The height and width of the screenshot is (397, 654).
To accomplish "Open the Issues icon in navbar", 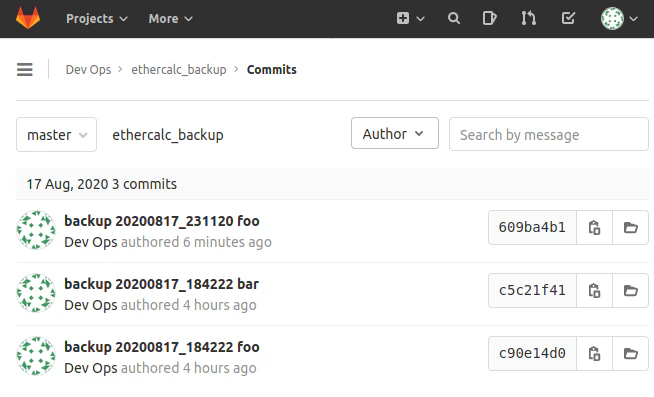I will (x=489, y=18).
